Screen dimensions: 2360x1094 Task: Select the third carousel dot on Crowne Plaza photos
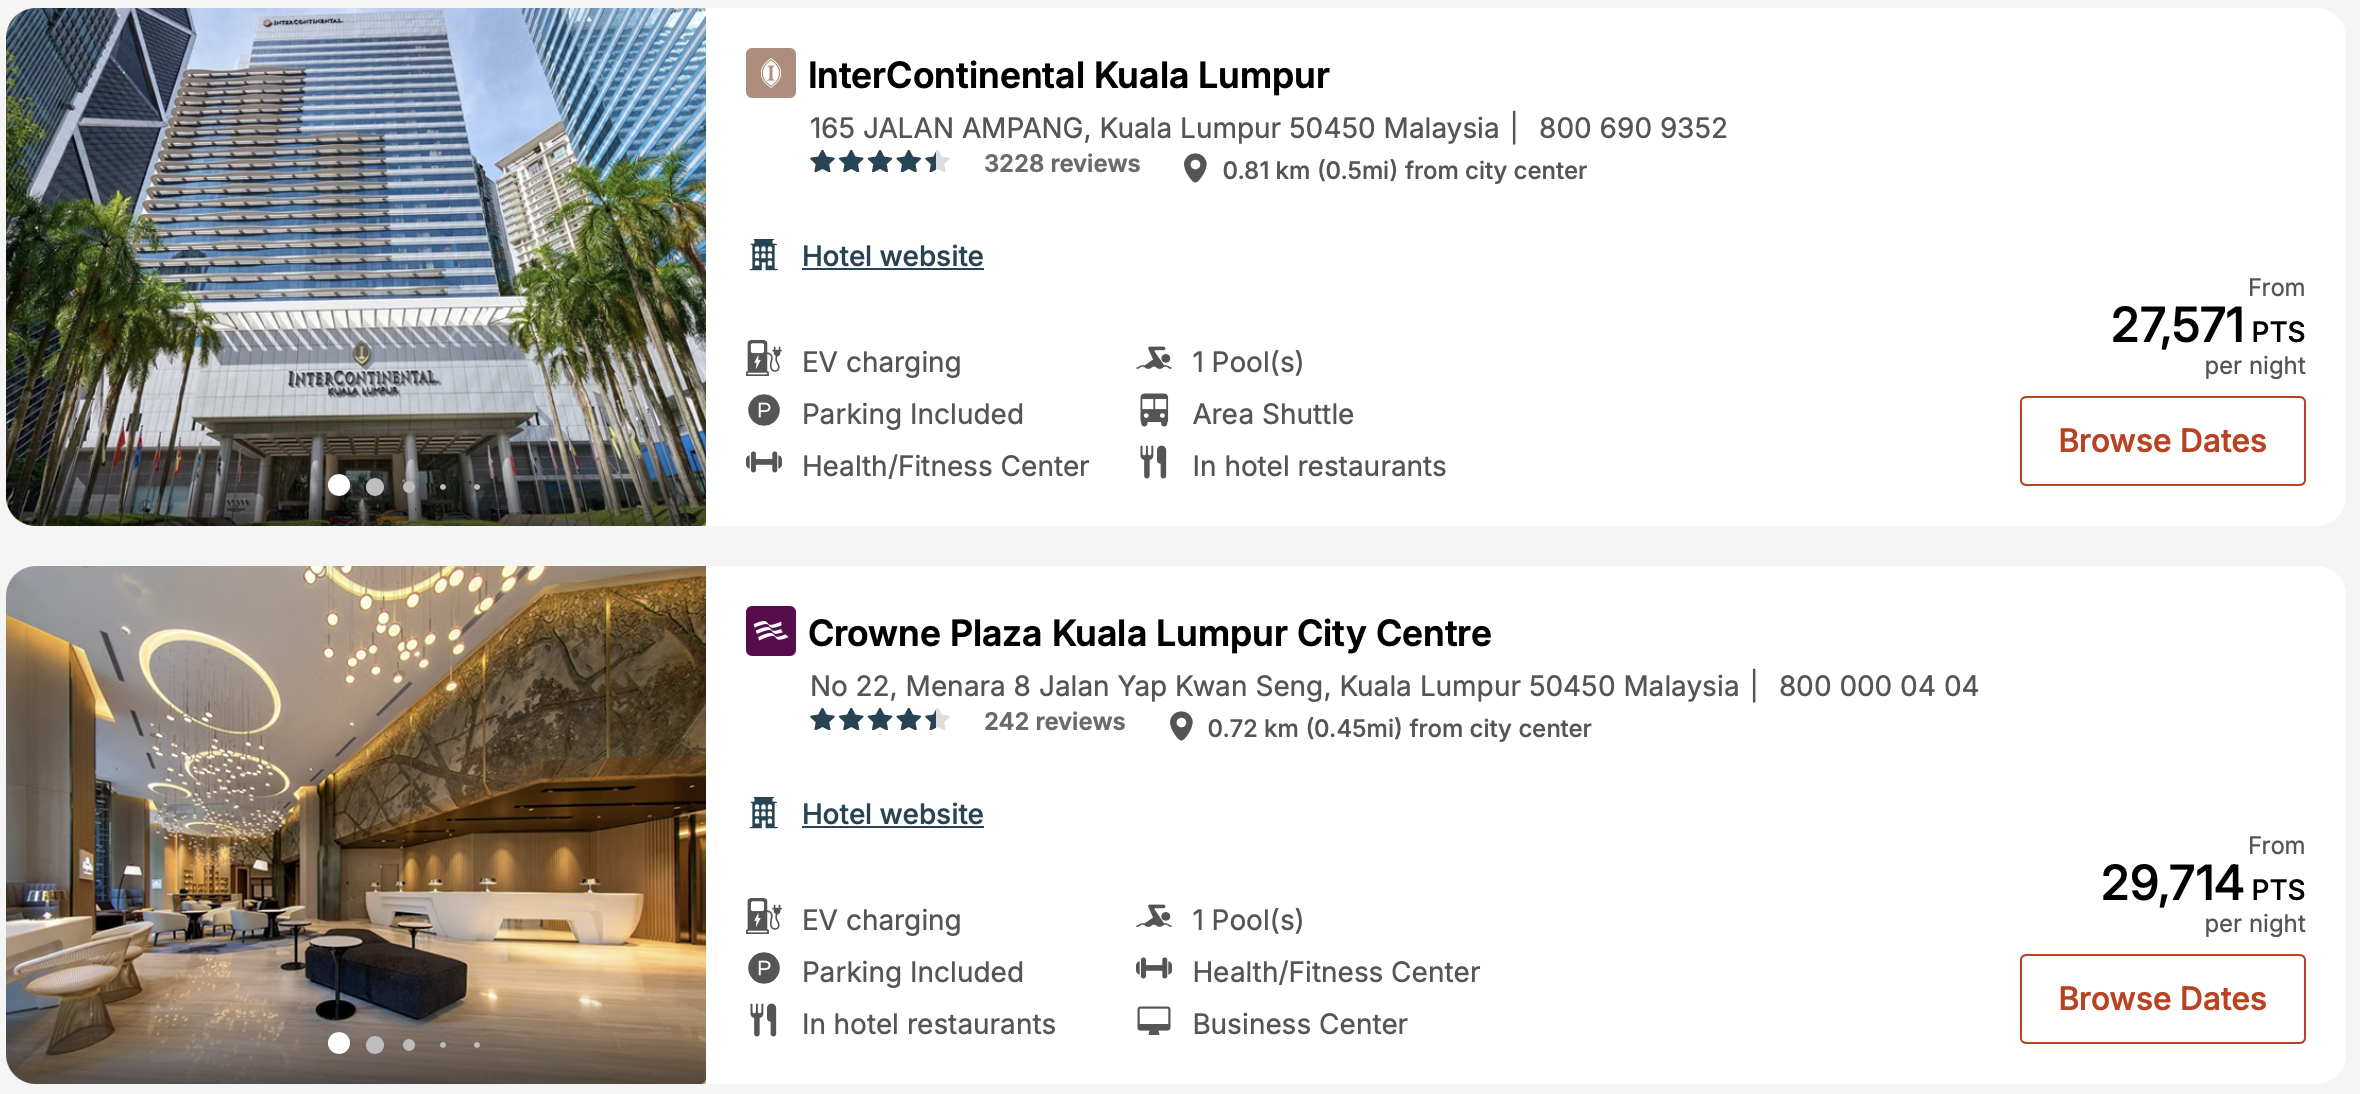[x=408, y=1044]
